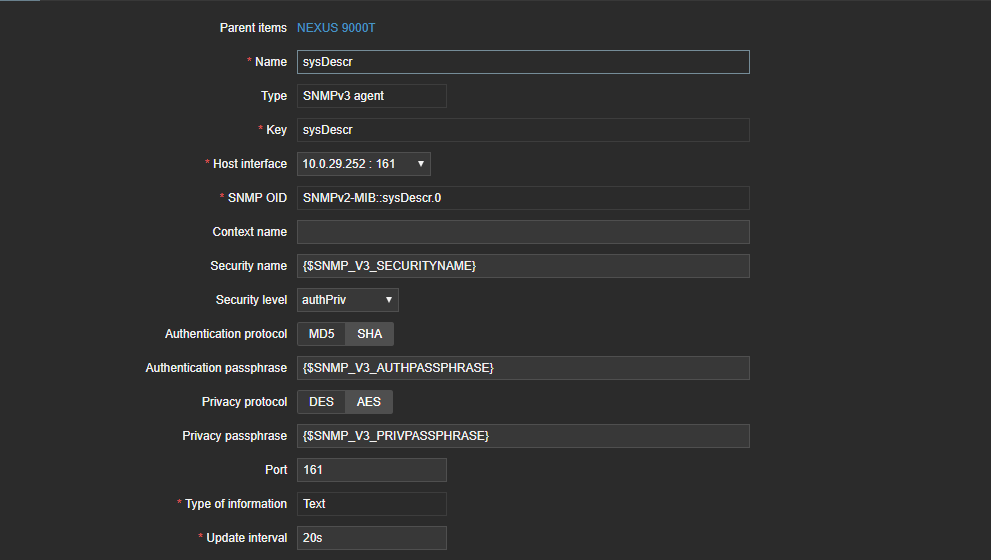Click the Name field containing sysDescr
Viewport: 991px width, 560px height.
point(522,62)
